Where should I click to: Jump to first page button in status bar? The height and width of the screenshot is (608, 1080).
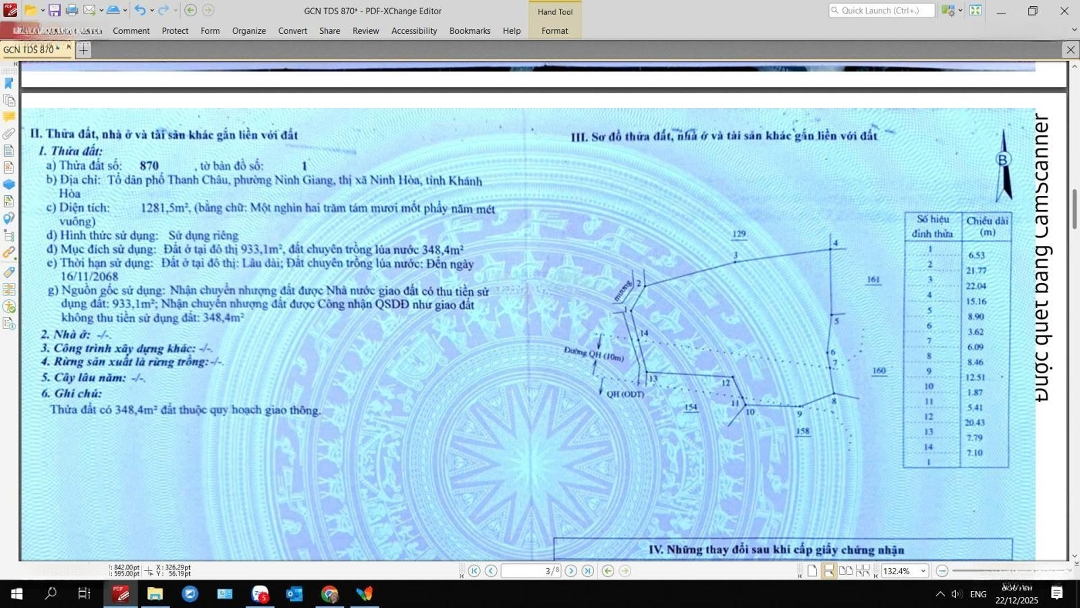tap(475, 571)
